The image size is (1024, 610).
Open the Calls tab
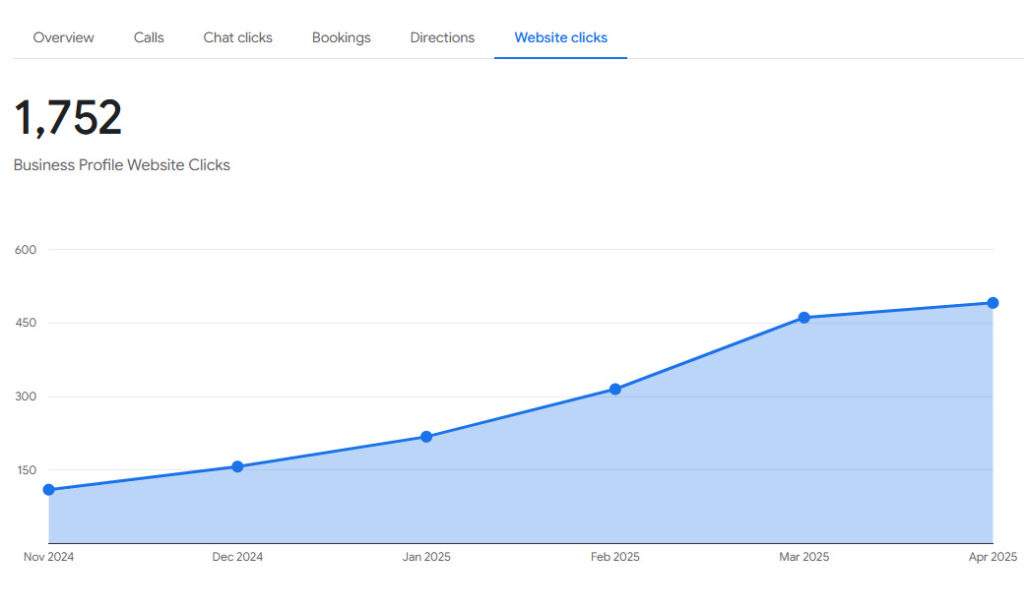coord(149,38)
